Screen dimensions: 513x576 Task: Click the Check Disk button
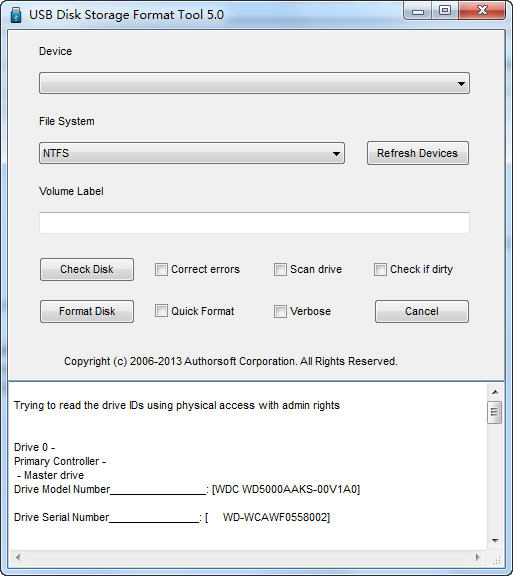coord(87,269)
